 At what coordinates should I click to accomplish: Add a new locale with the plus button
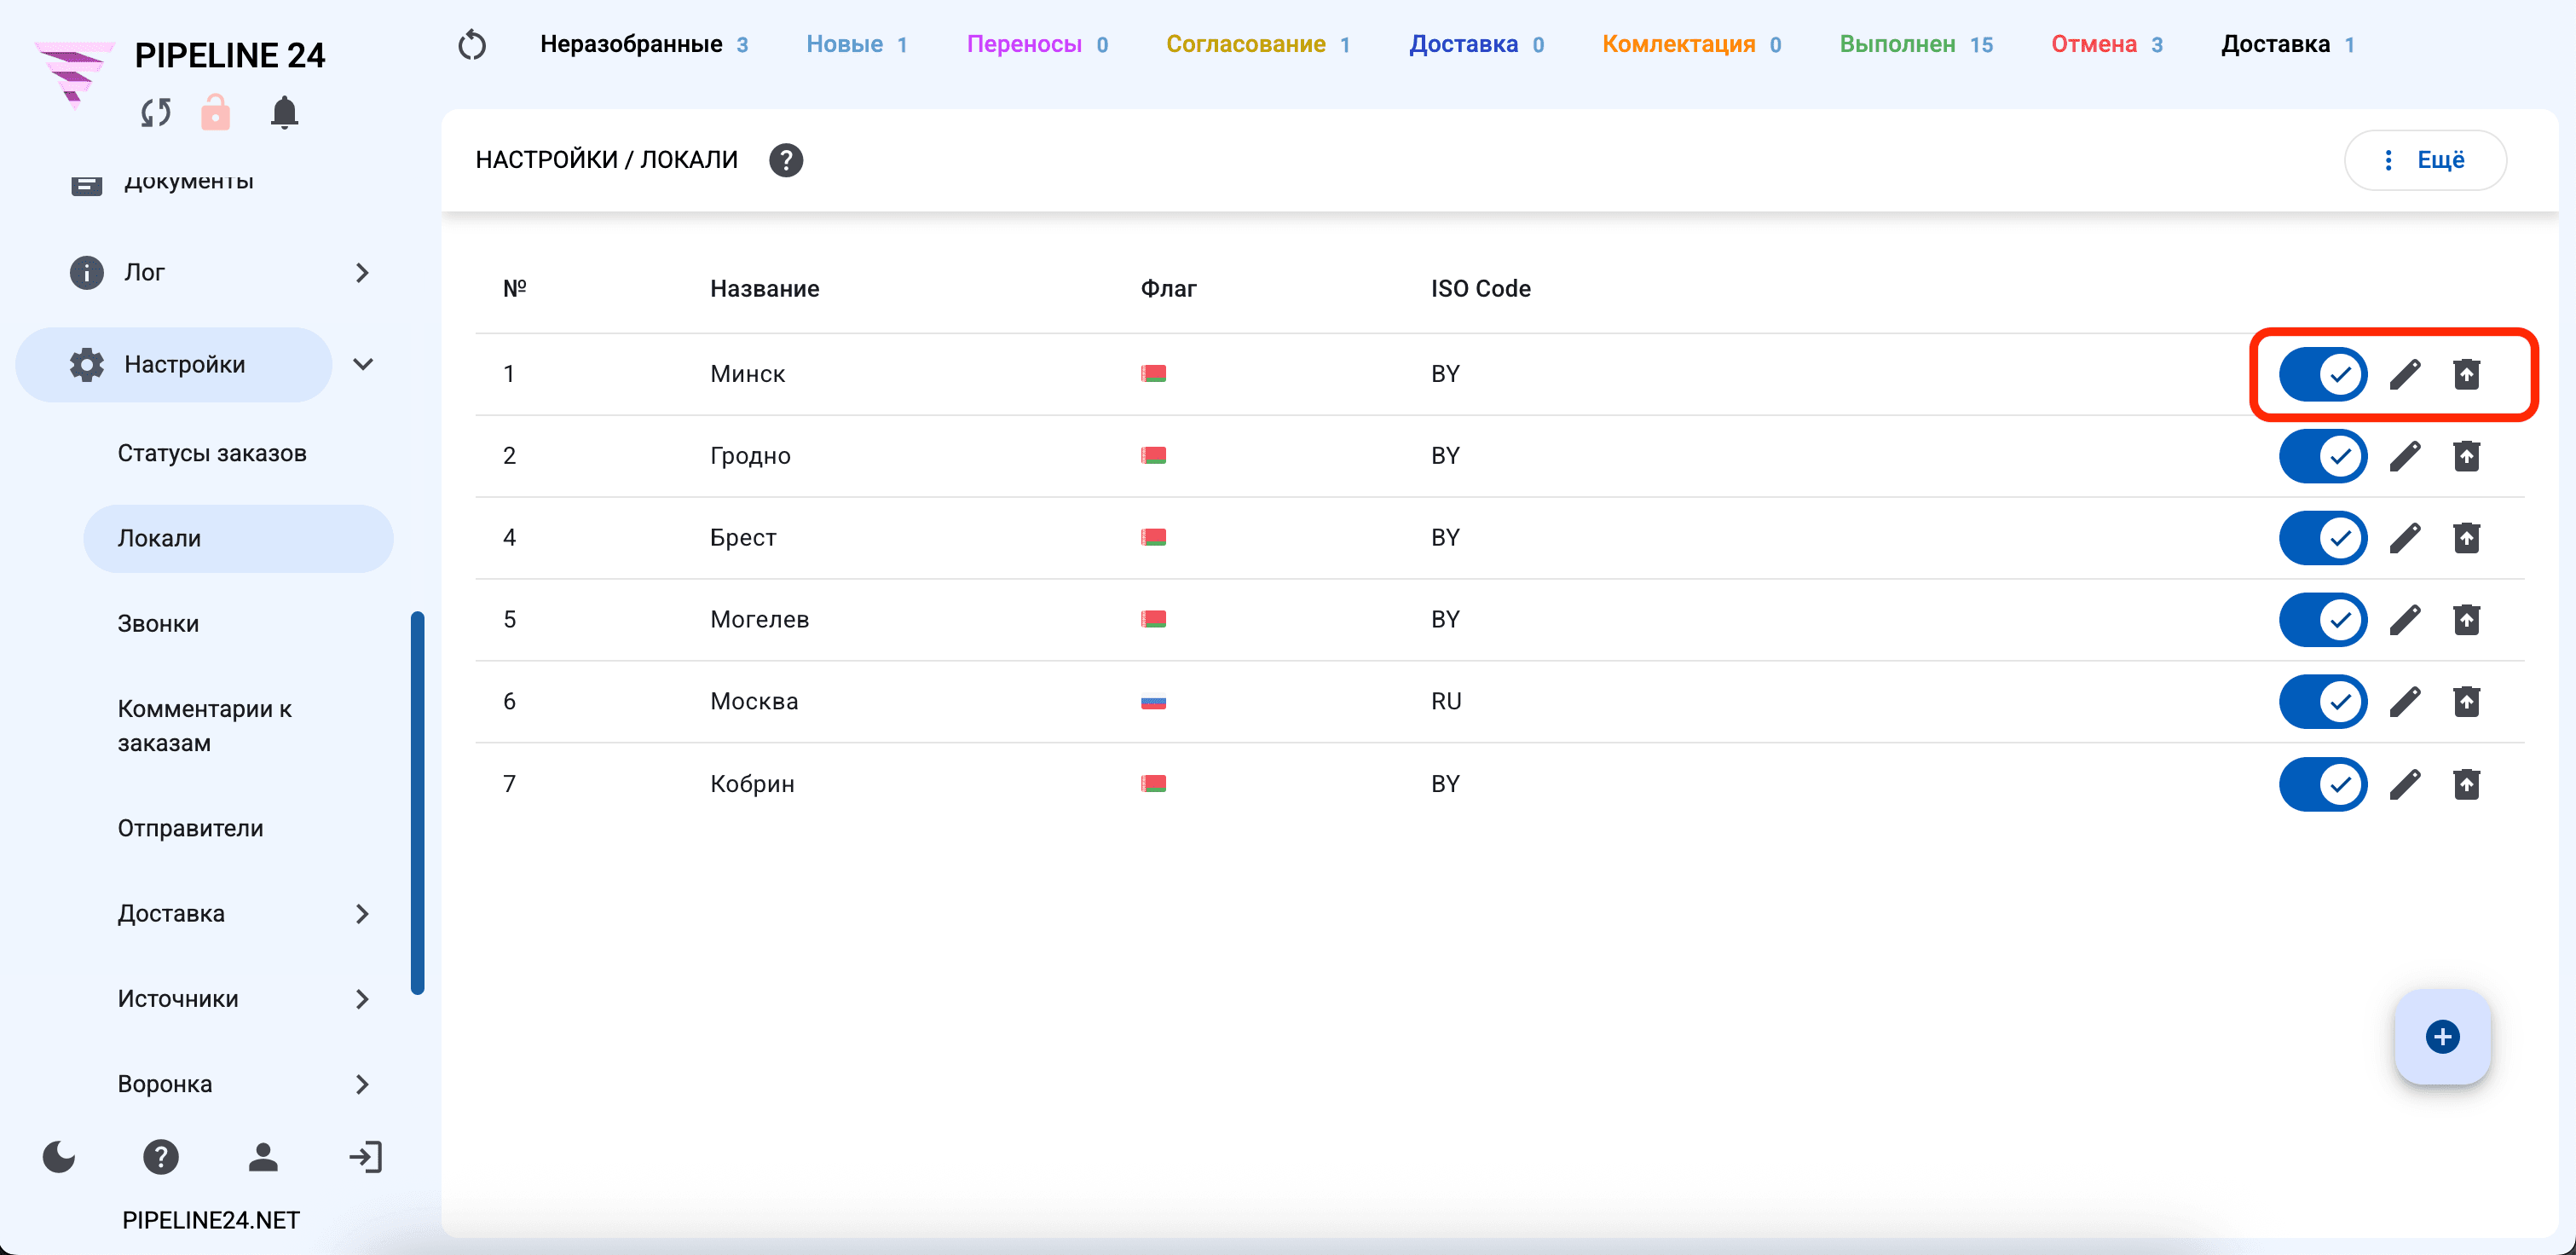pos(2442,1037)
